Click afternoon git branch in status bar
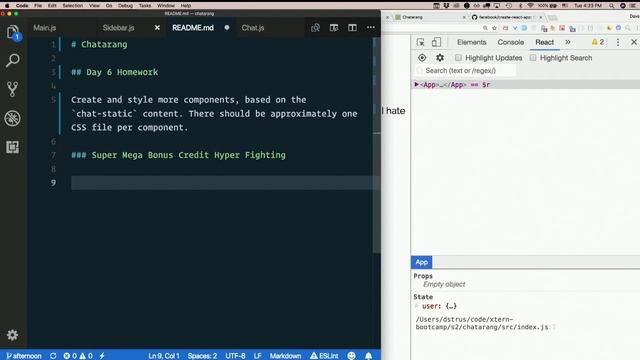Image resolution: width=640 pixels, height=360 pixels. 24,356
